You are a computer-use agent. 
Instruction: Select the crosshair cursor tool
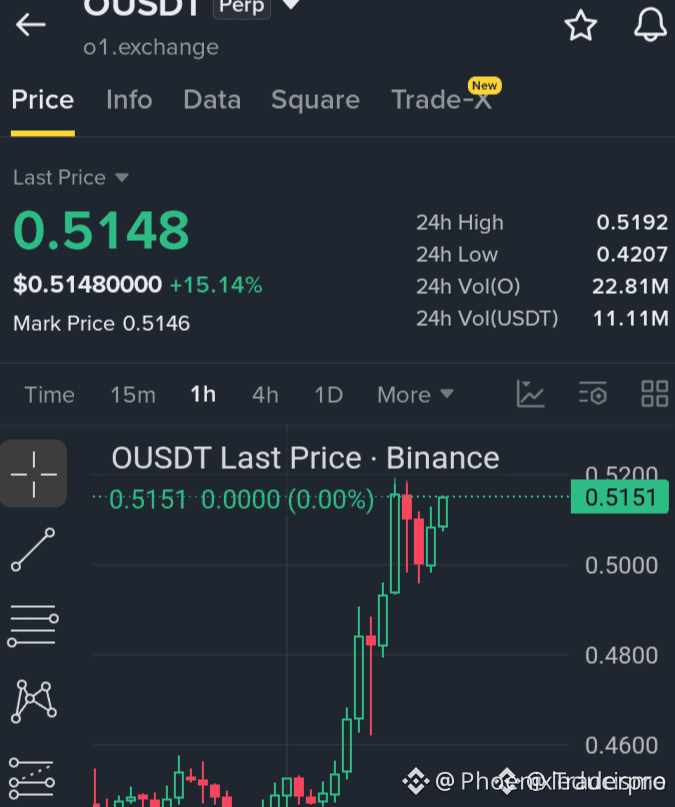33,473
